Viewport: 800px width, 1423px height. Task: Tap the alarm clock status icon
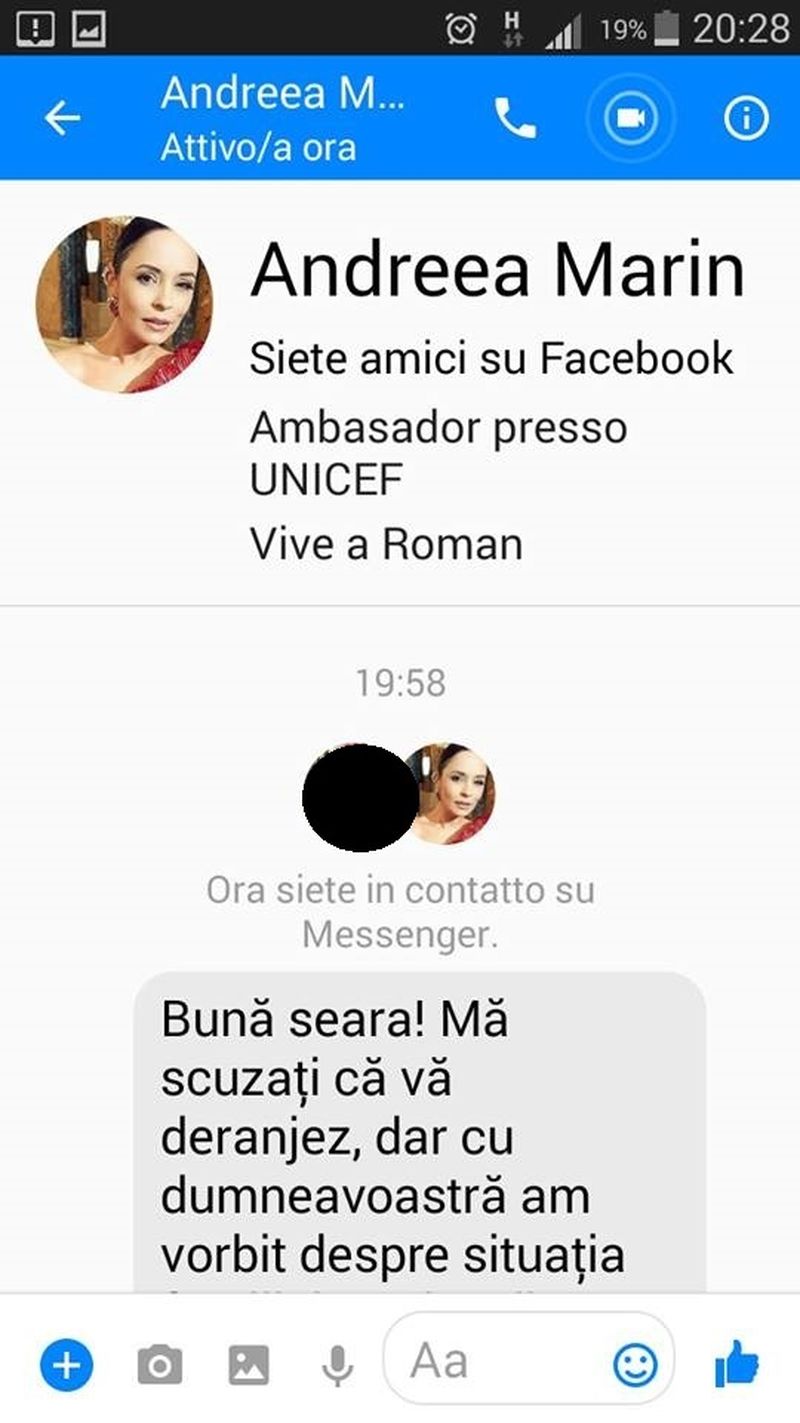pos(460,29)
